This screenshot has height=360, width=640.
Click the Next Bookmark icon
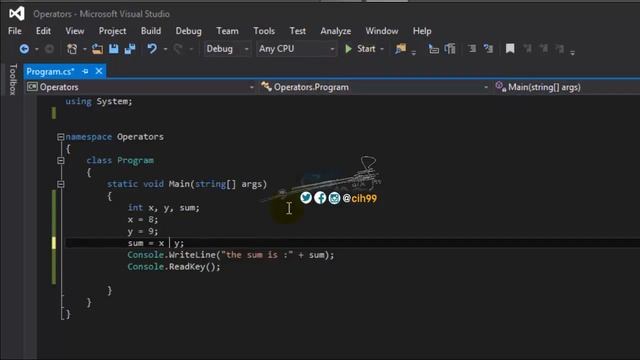click(x=544, y=49)
